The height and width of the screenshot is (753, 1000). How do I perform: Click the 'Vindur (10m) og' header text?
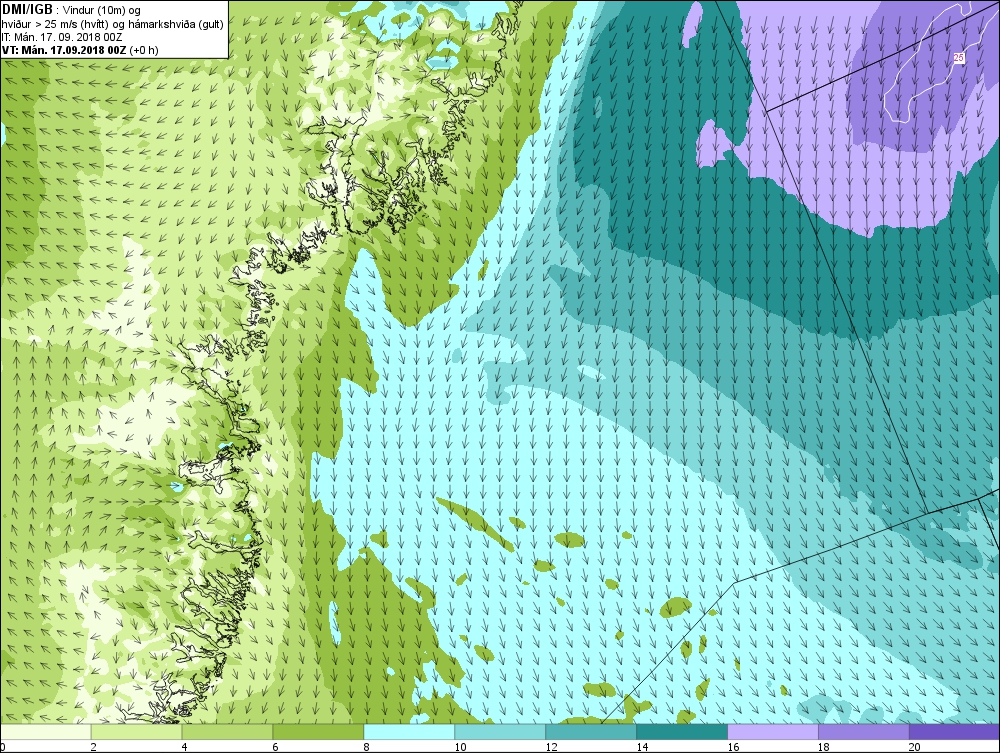(x=103, y=10)
